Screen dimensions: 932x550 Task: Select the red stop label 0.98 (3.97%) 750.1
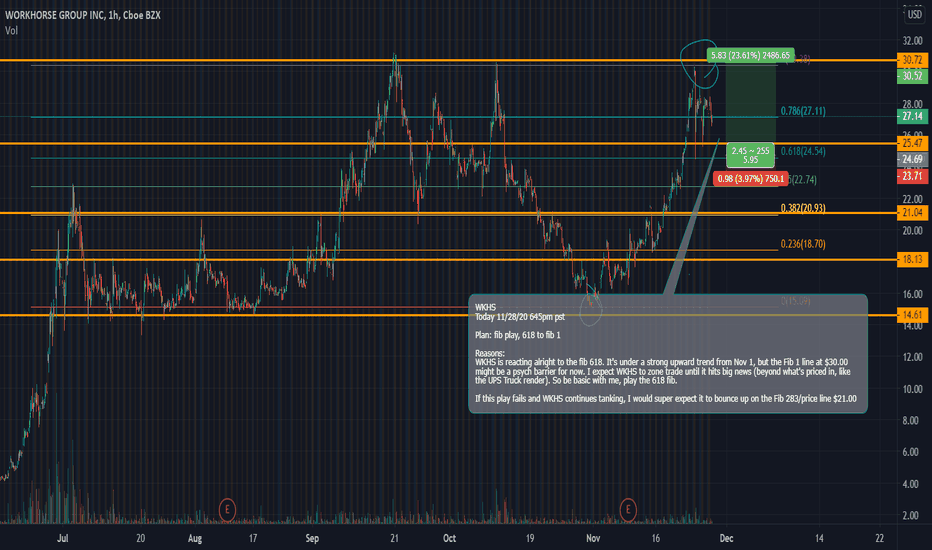pos(750,178)
